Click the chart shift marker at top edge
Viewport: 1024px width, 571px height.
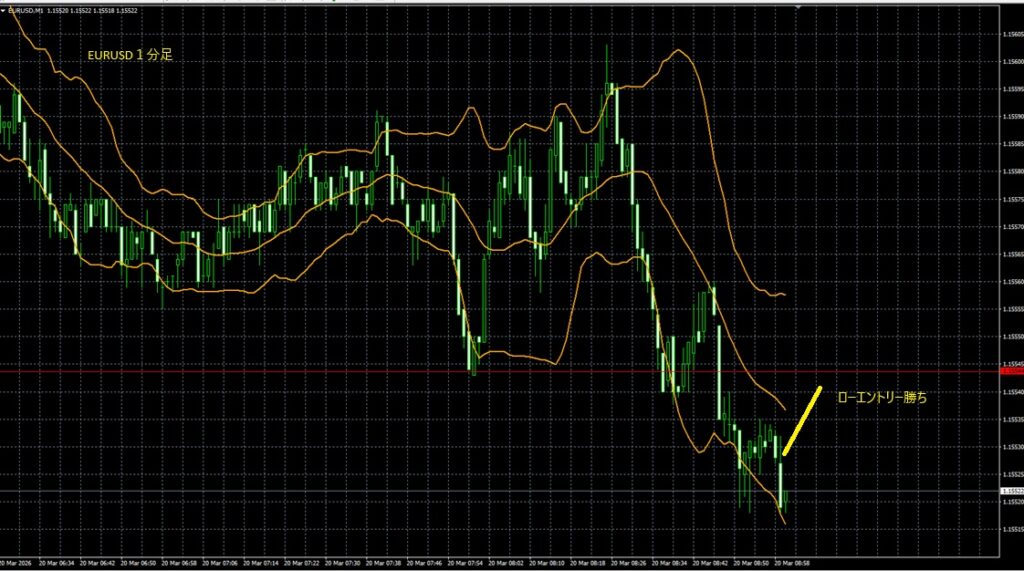797,7
